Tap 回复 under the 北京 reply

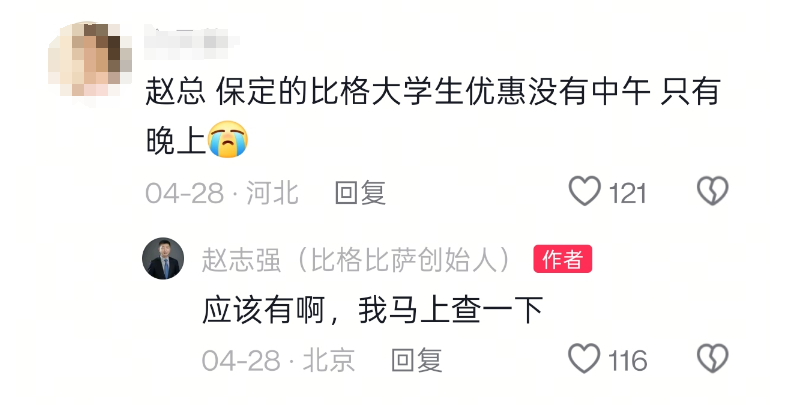[417, 361]
